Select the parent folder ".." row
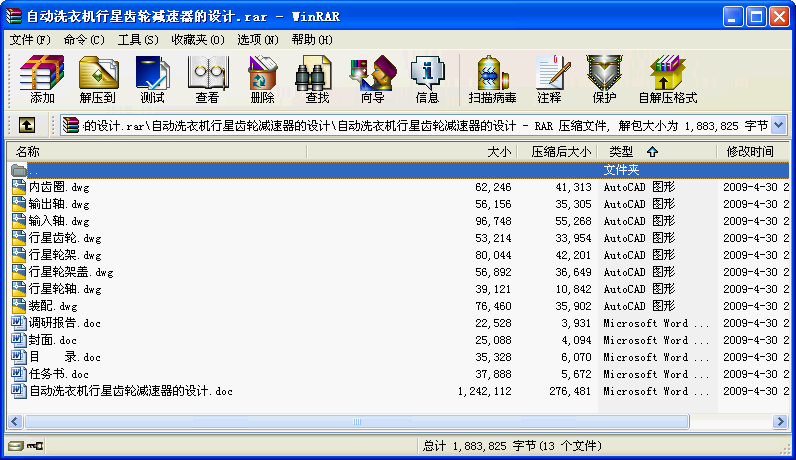 [398, 170]
